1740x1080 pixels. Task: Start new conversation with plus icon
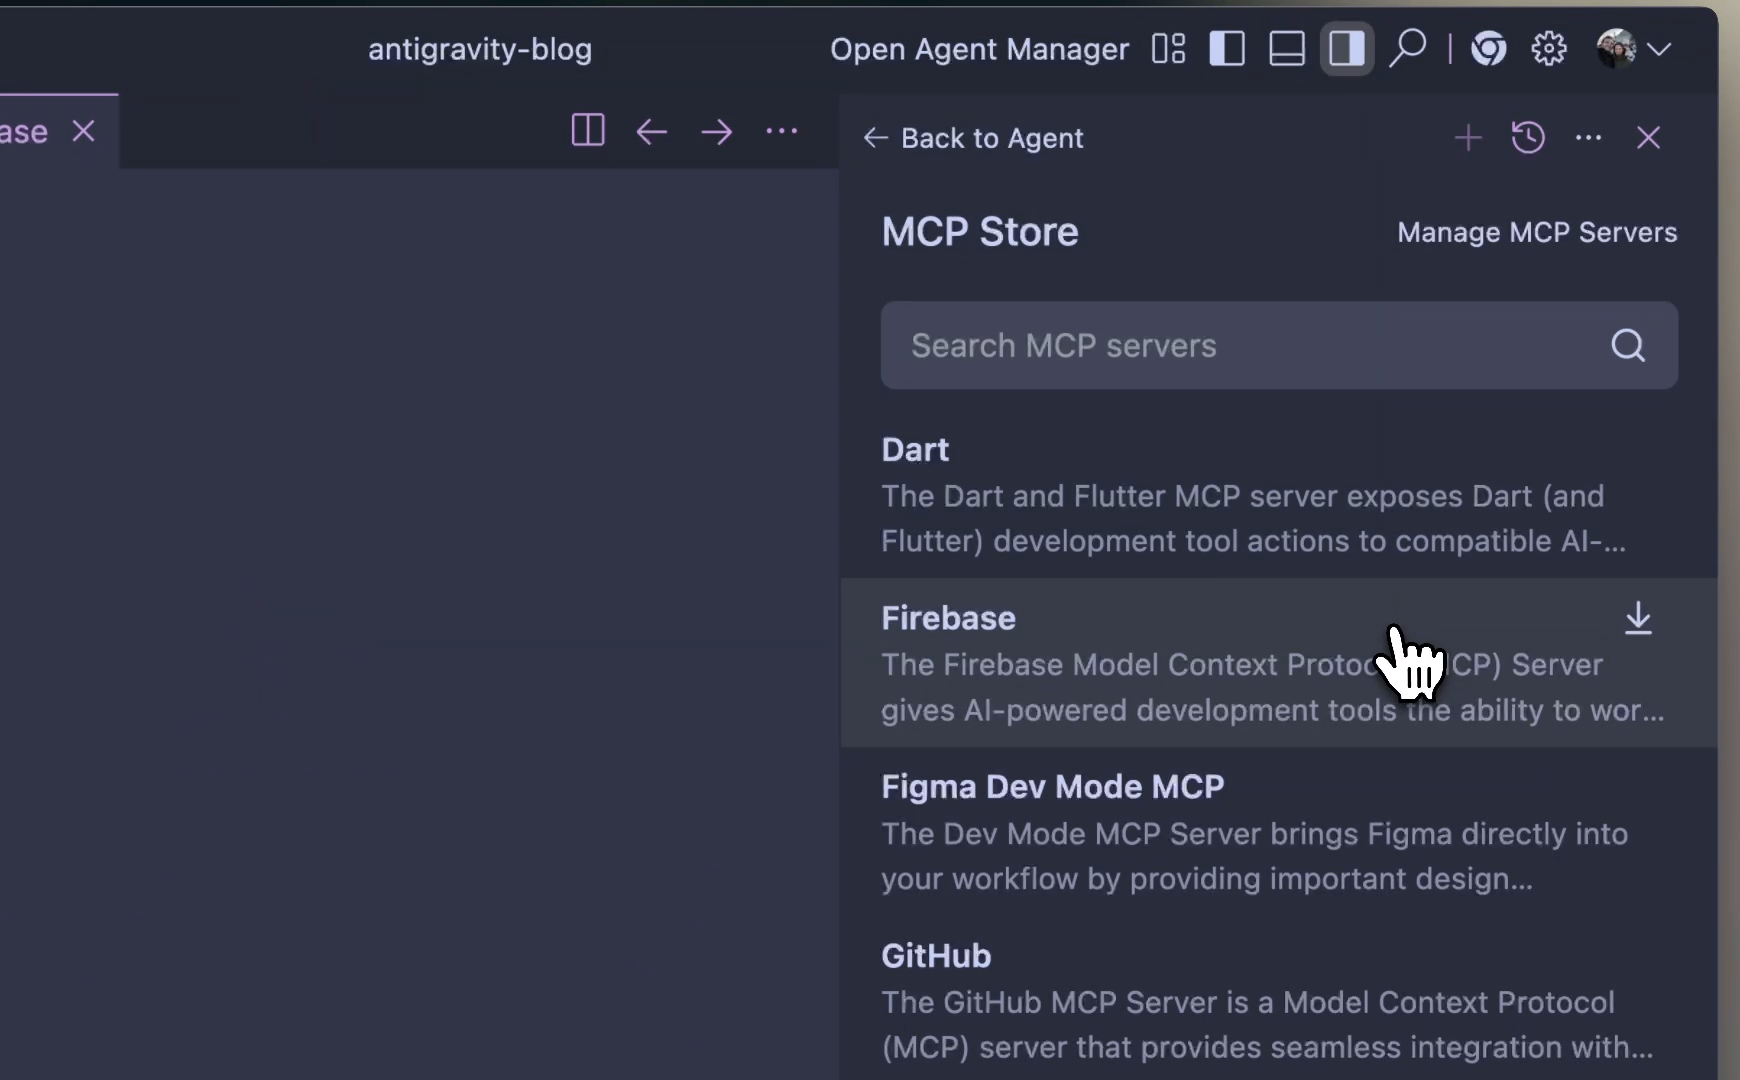click(x=1468, y=138)
